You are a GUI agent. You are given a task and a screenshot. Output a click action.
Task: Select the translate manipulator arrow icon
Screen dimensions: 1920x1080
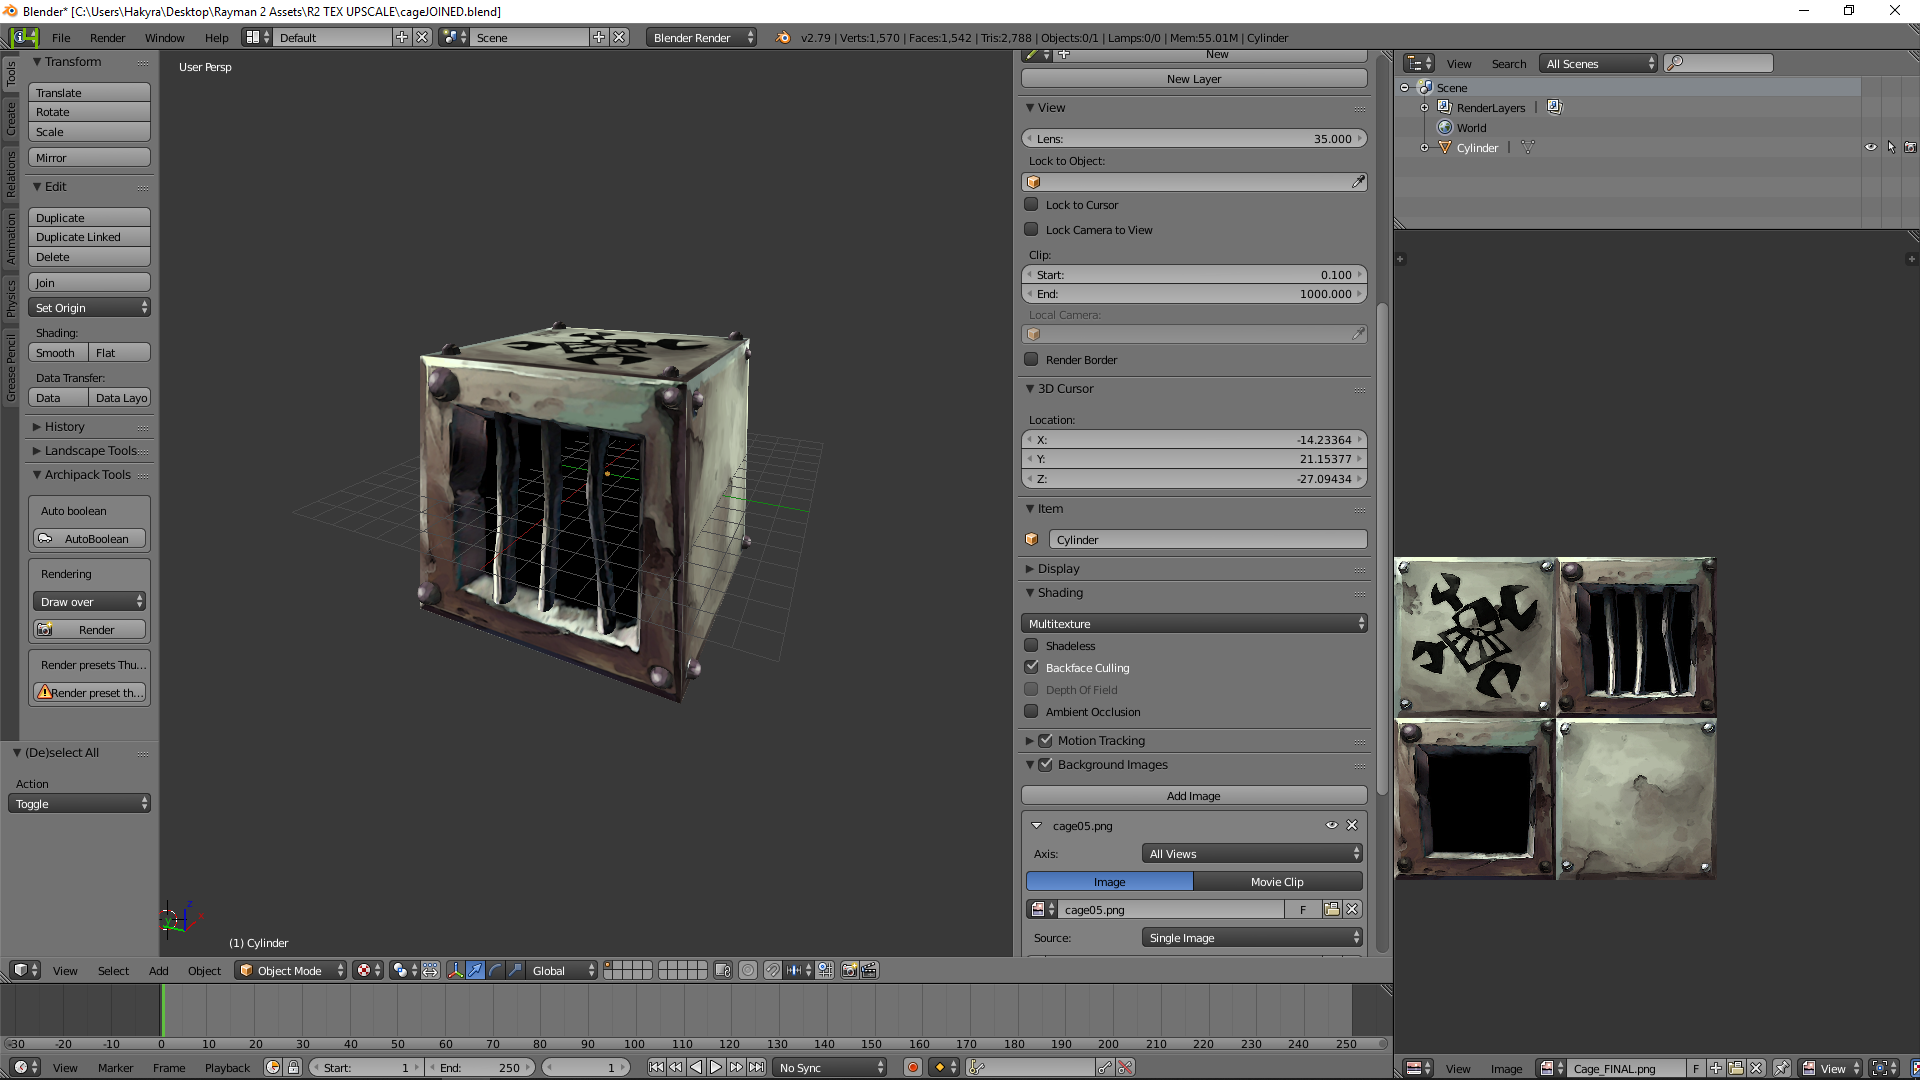click(x=475, y=971)
